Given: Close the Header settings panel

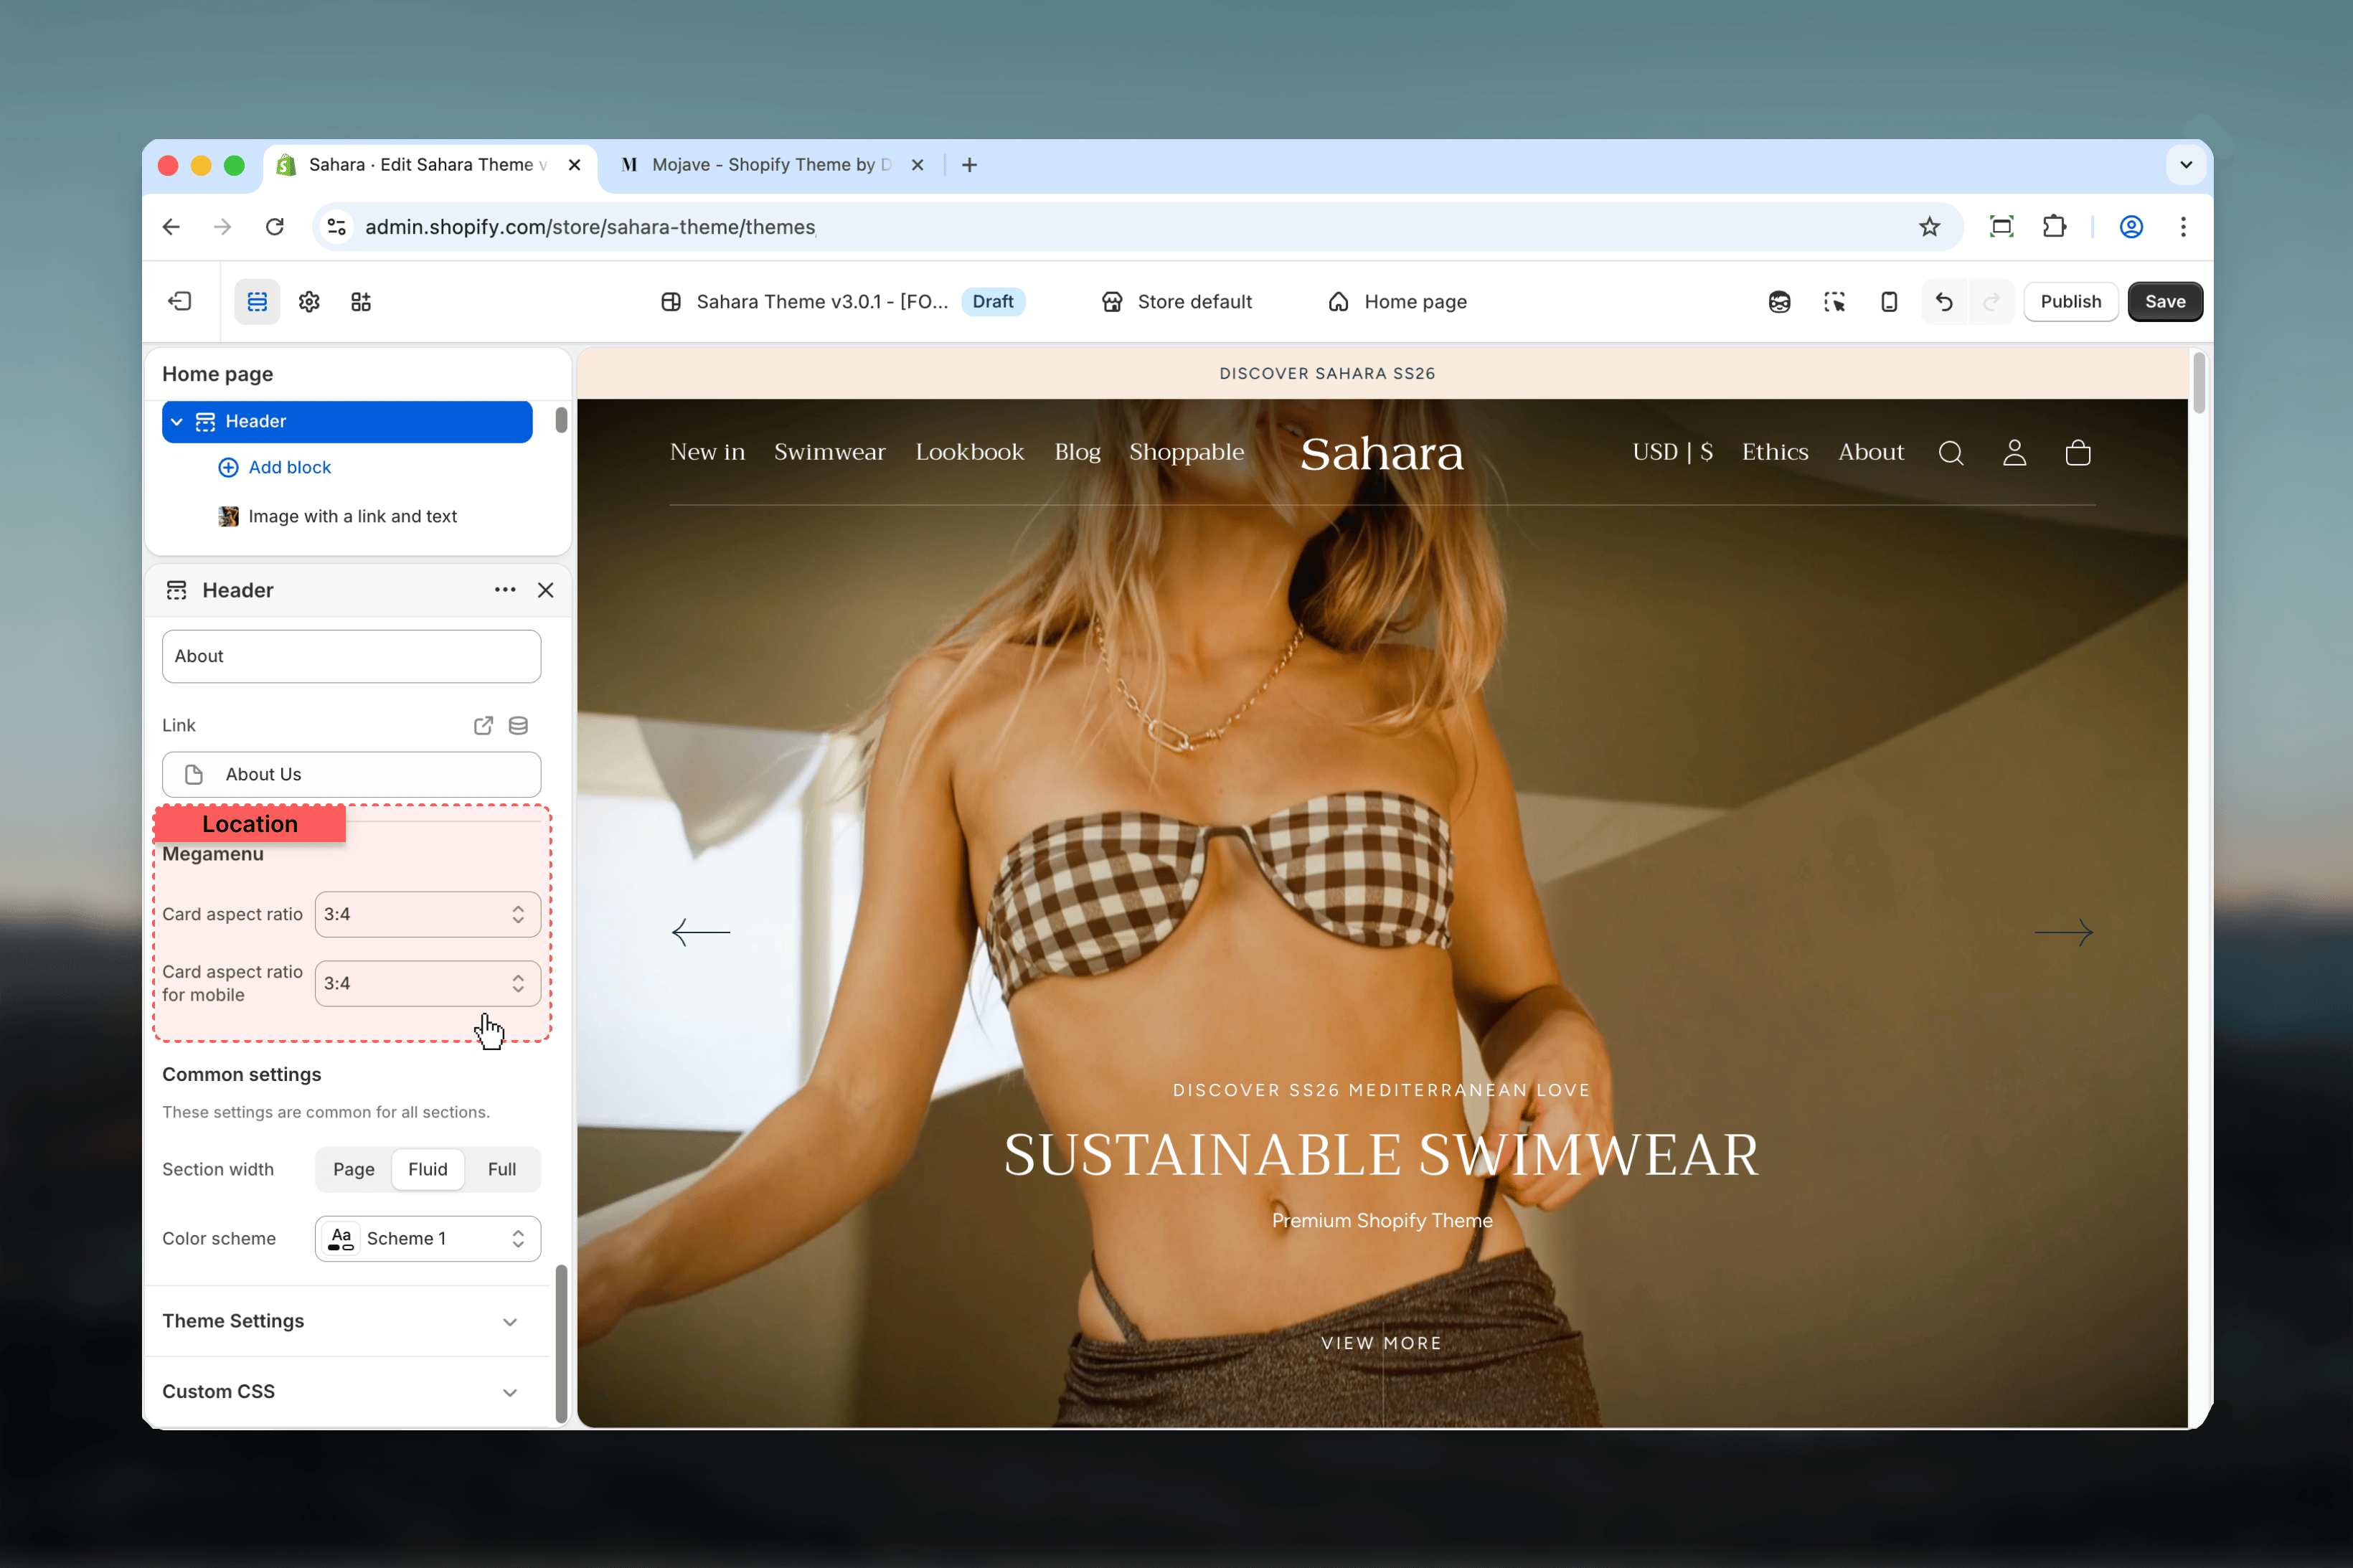Looking at the screenshot, I should click(x=546, y=590).
